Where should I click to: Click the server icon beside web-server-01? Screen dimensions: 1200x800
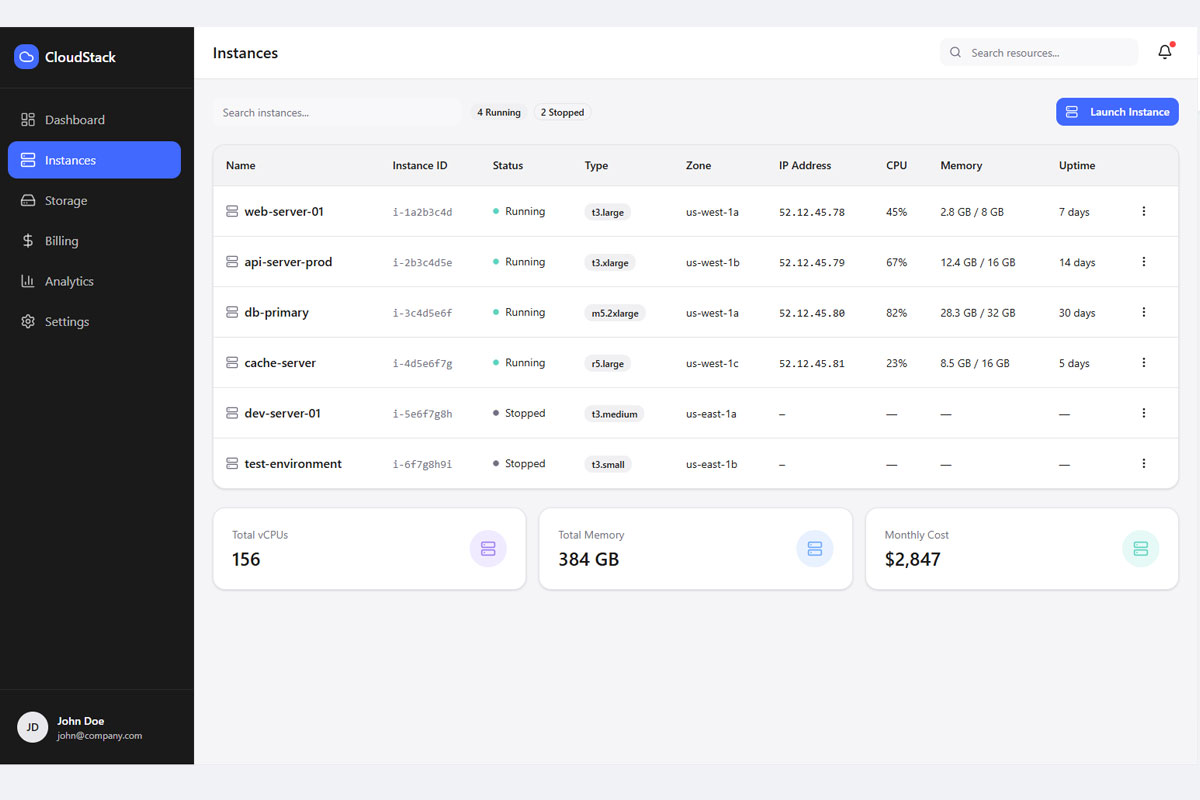tap(232, 212)
